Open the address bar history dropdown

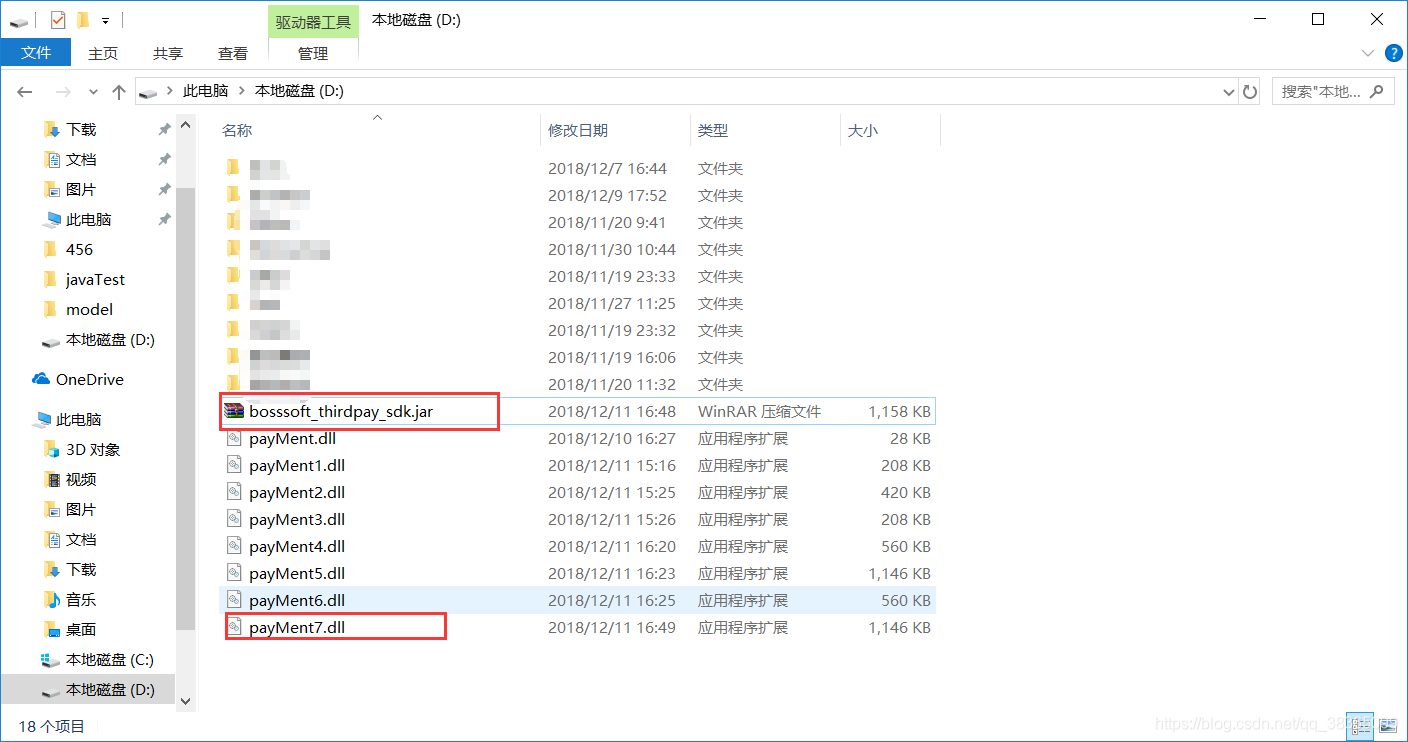pyautogui.click(x=1229, y=92)
